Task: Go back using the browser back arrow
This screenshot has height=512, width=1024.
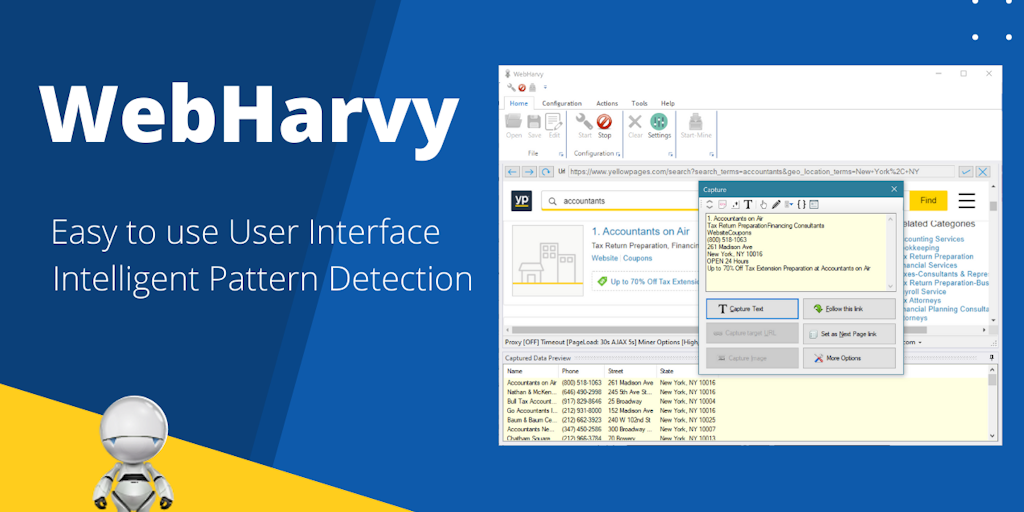Action: [x=512, y=172]
